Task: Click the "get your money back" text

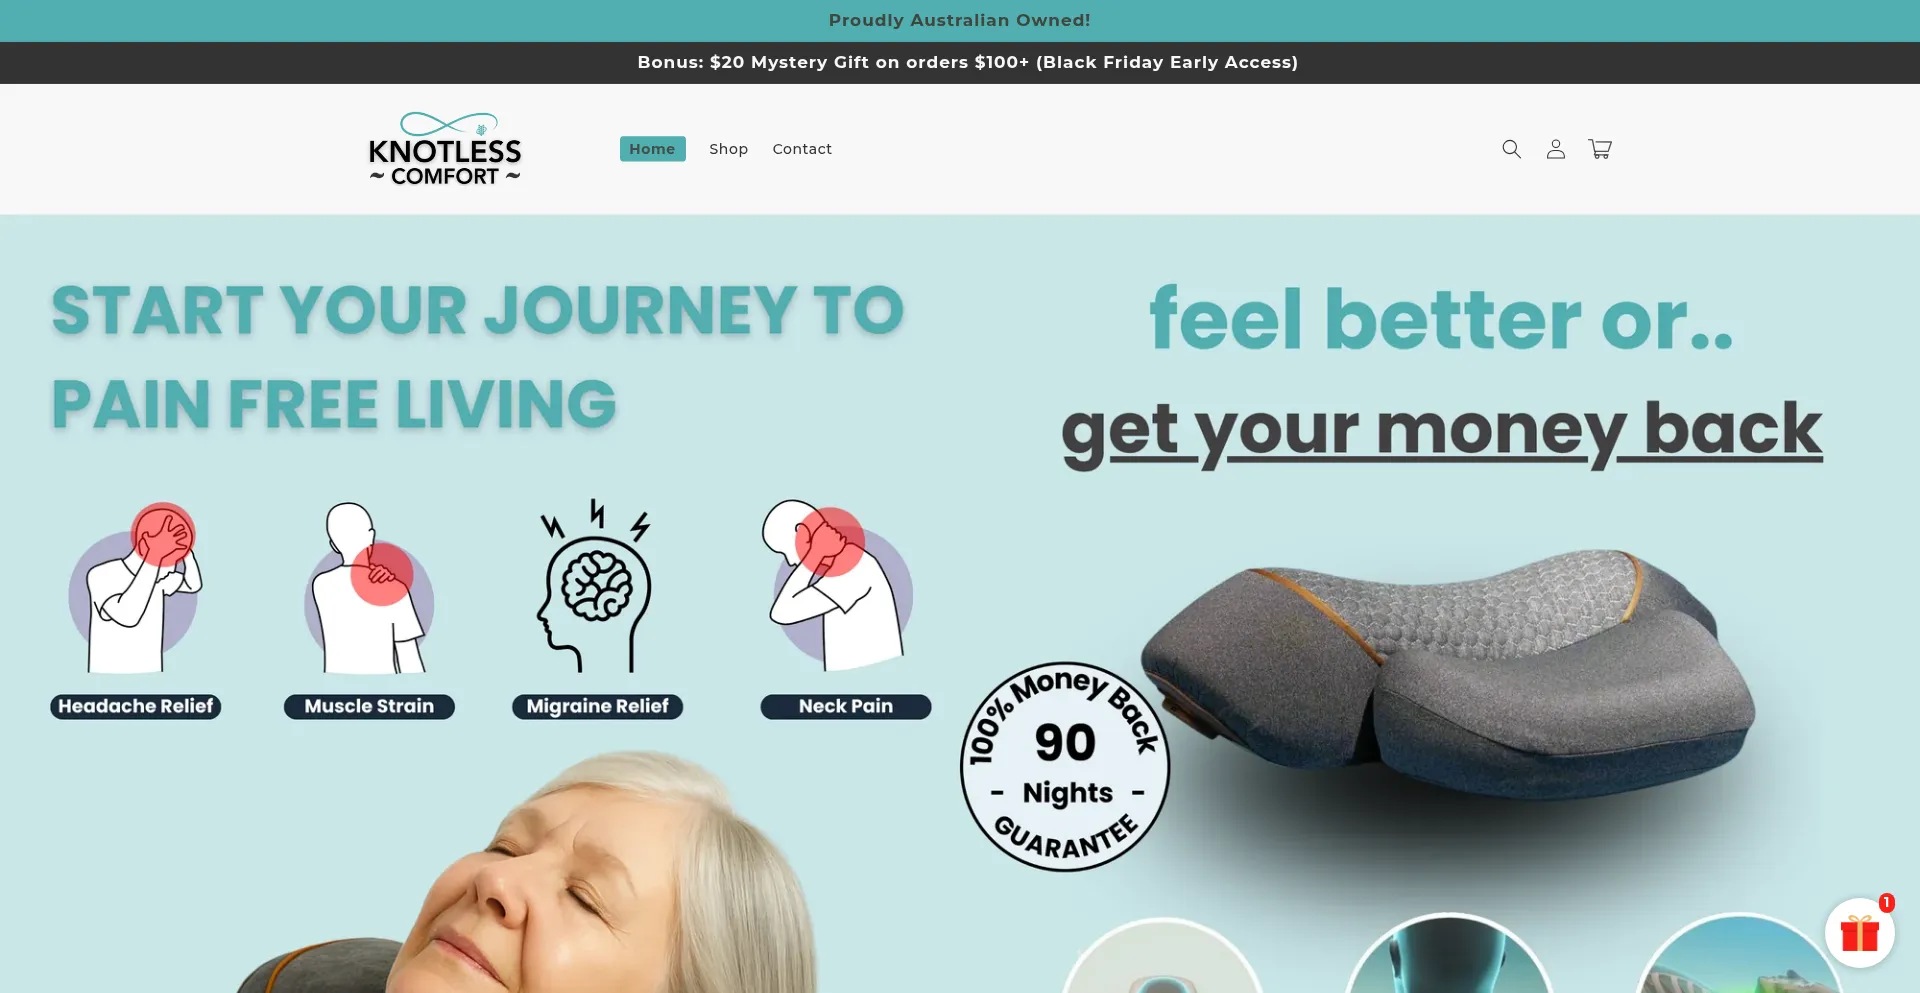Action: [x=1441, y=430]
